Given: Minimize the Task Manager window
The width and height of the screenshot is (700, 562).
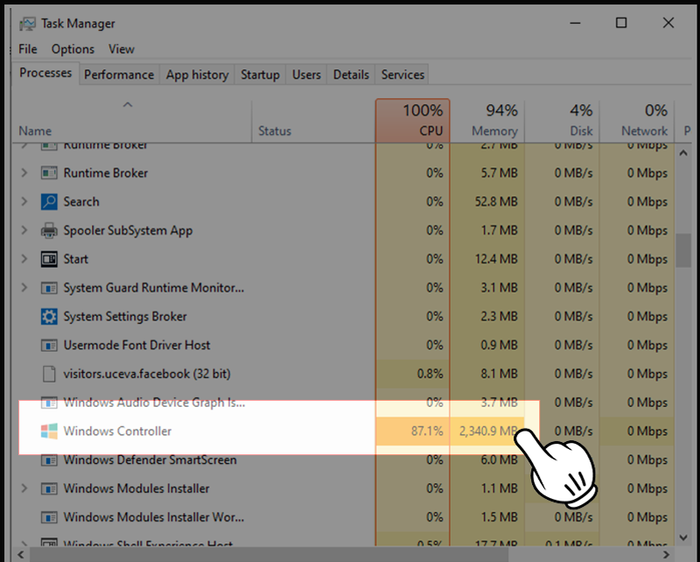Looking at the screenshot, I should point(575,23).
